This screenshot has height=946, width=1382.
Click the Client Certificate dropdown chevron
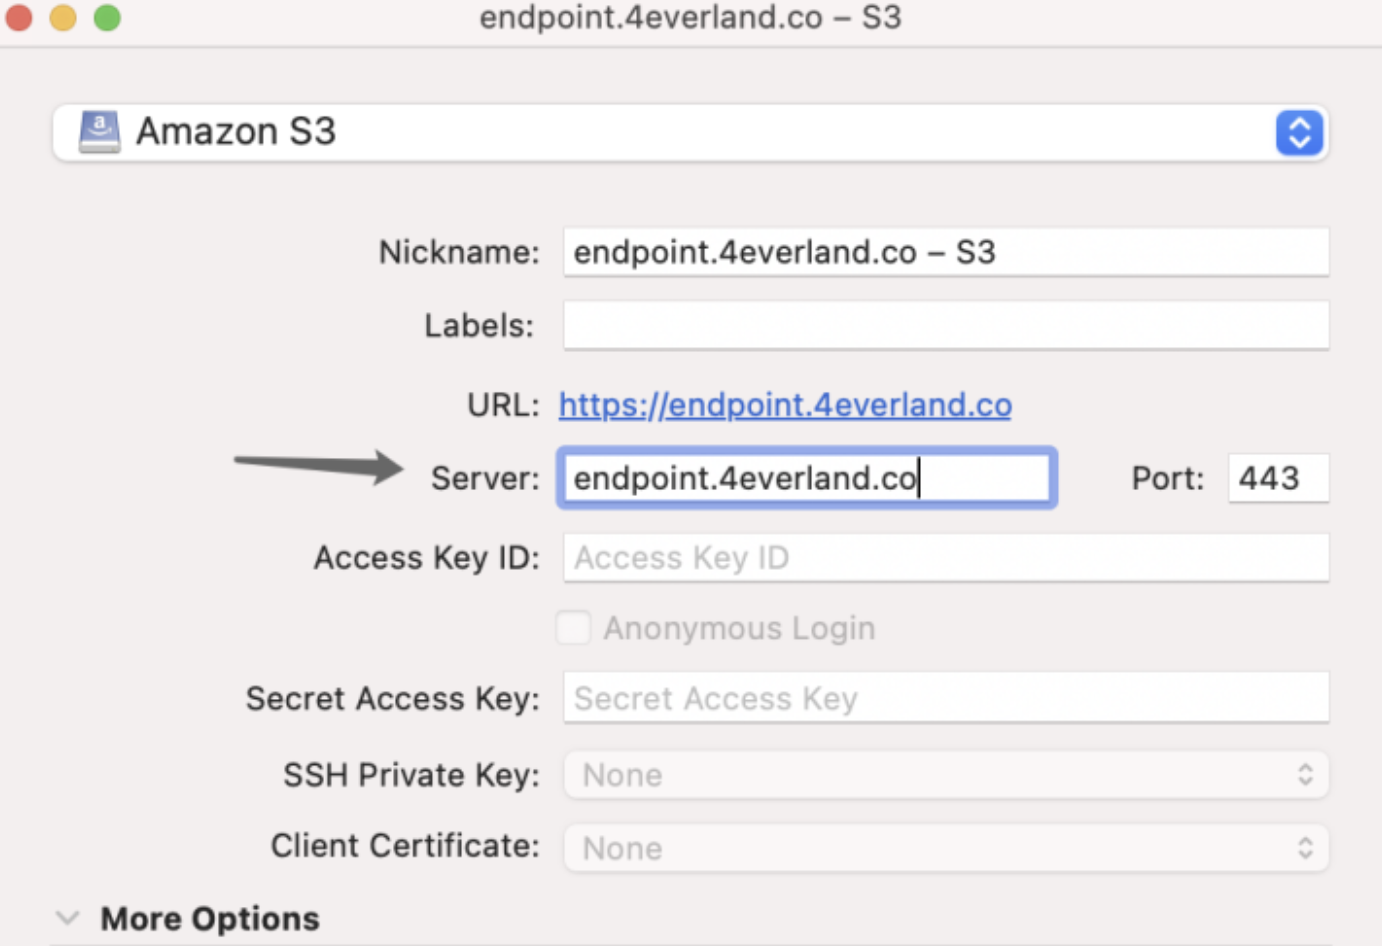pos(1305,846)
